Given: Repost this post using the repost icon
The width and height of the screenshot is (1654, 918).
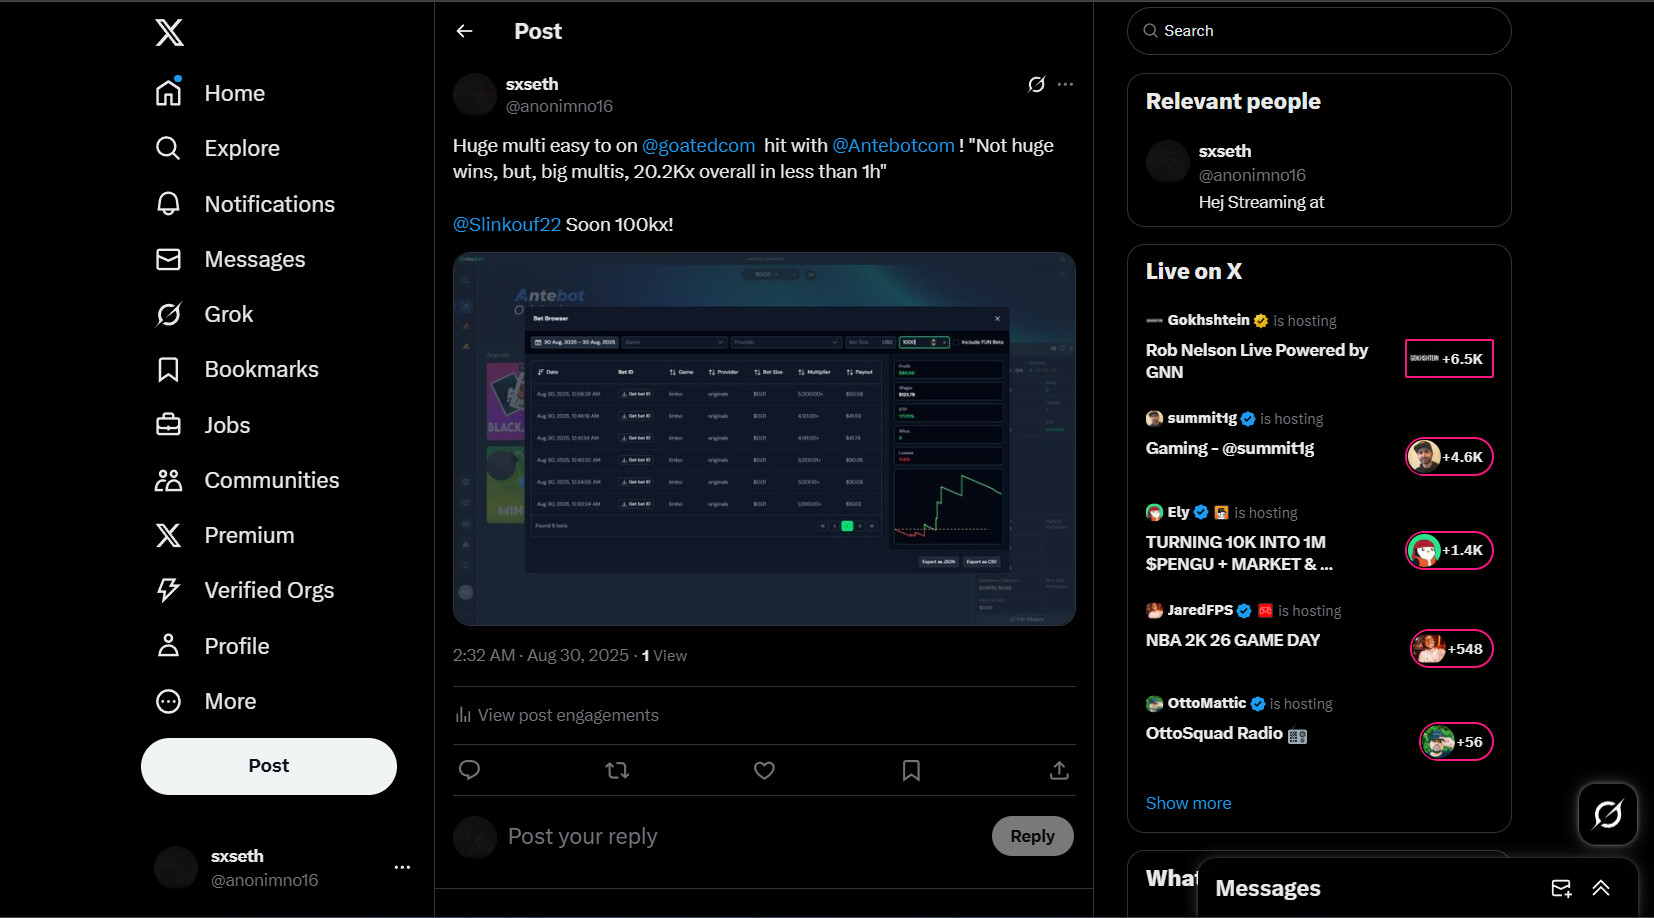Looking at the screenshot, I should tap(617, 770).
